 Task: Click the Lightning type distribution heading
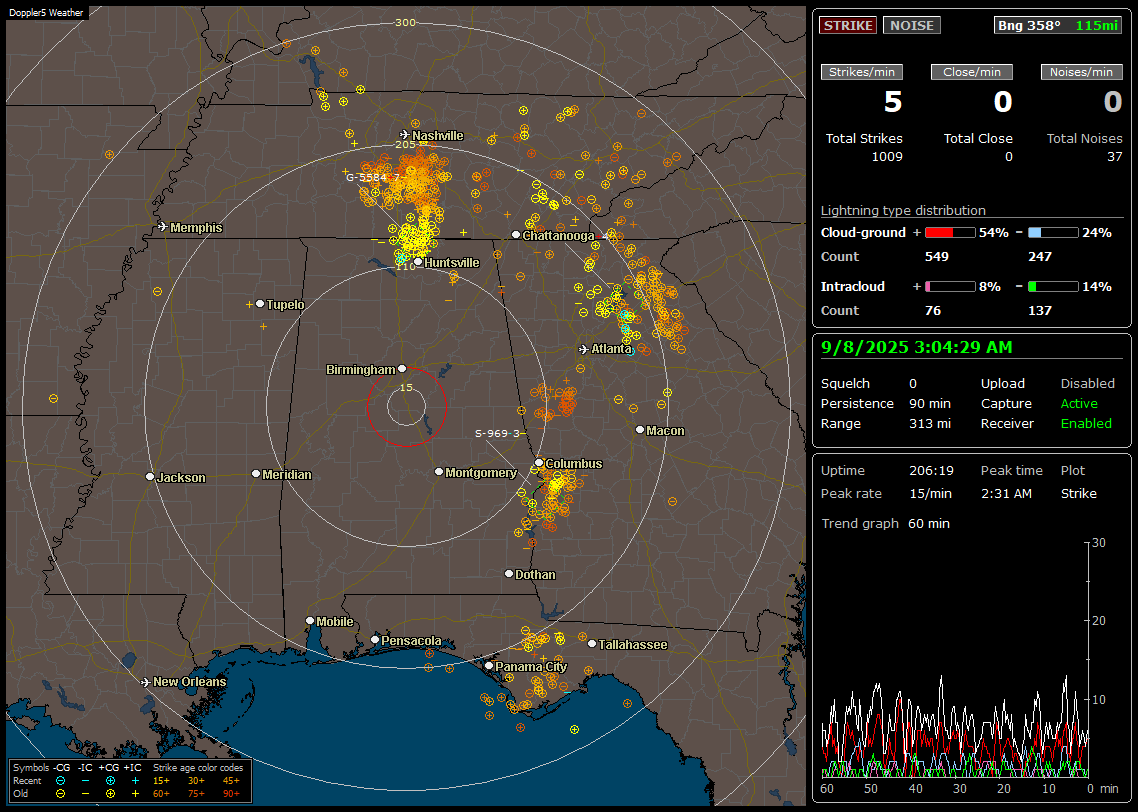(x=903, y=210)
